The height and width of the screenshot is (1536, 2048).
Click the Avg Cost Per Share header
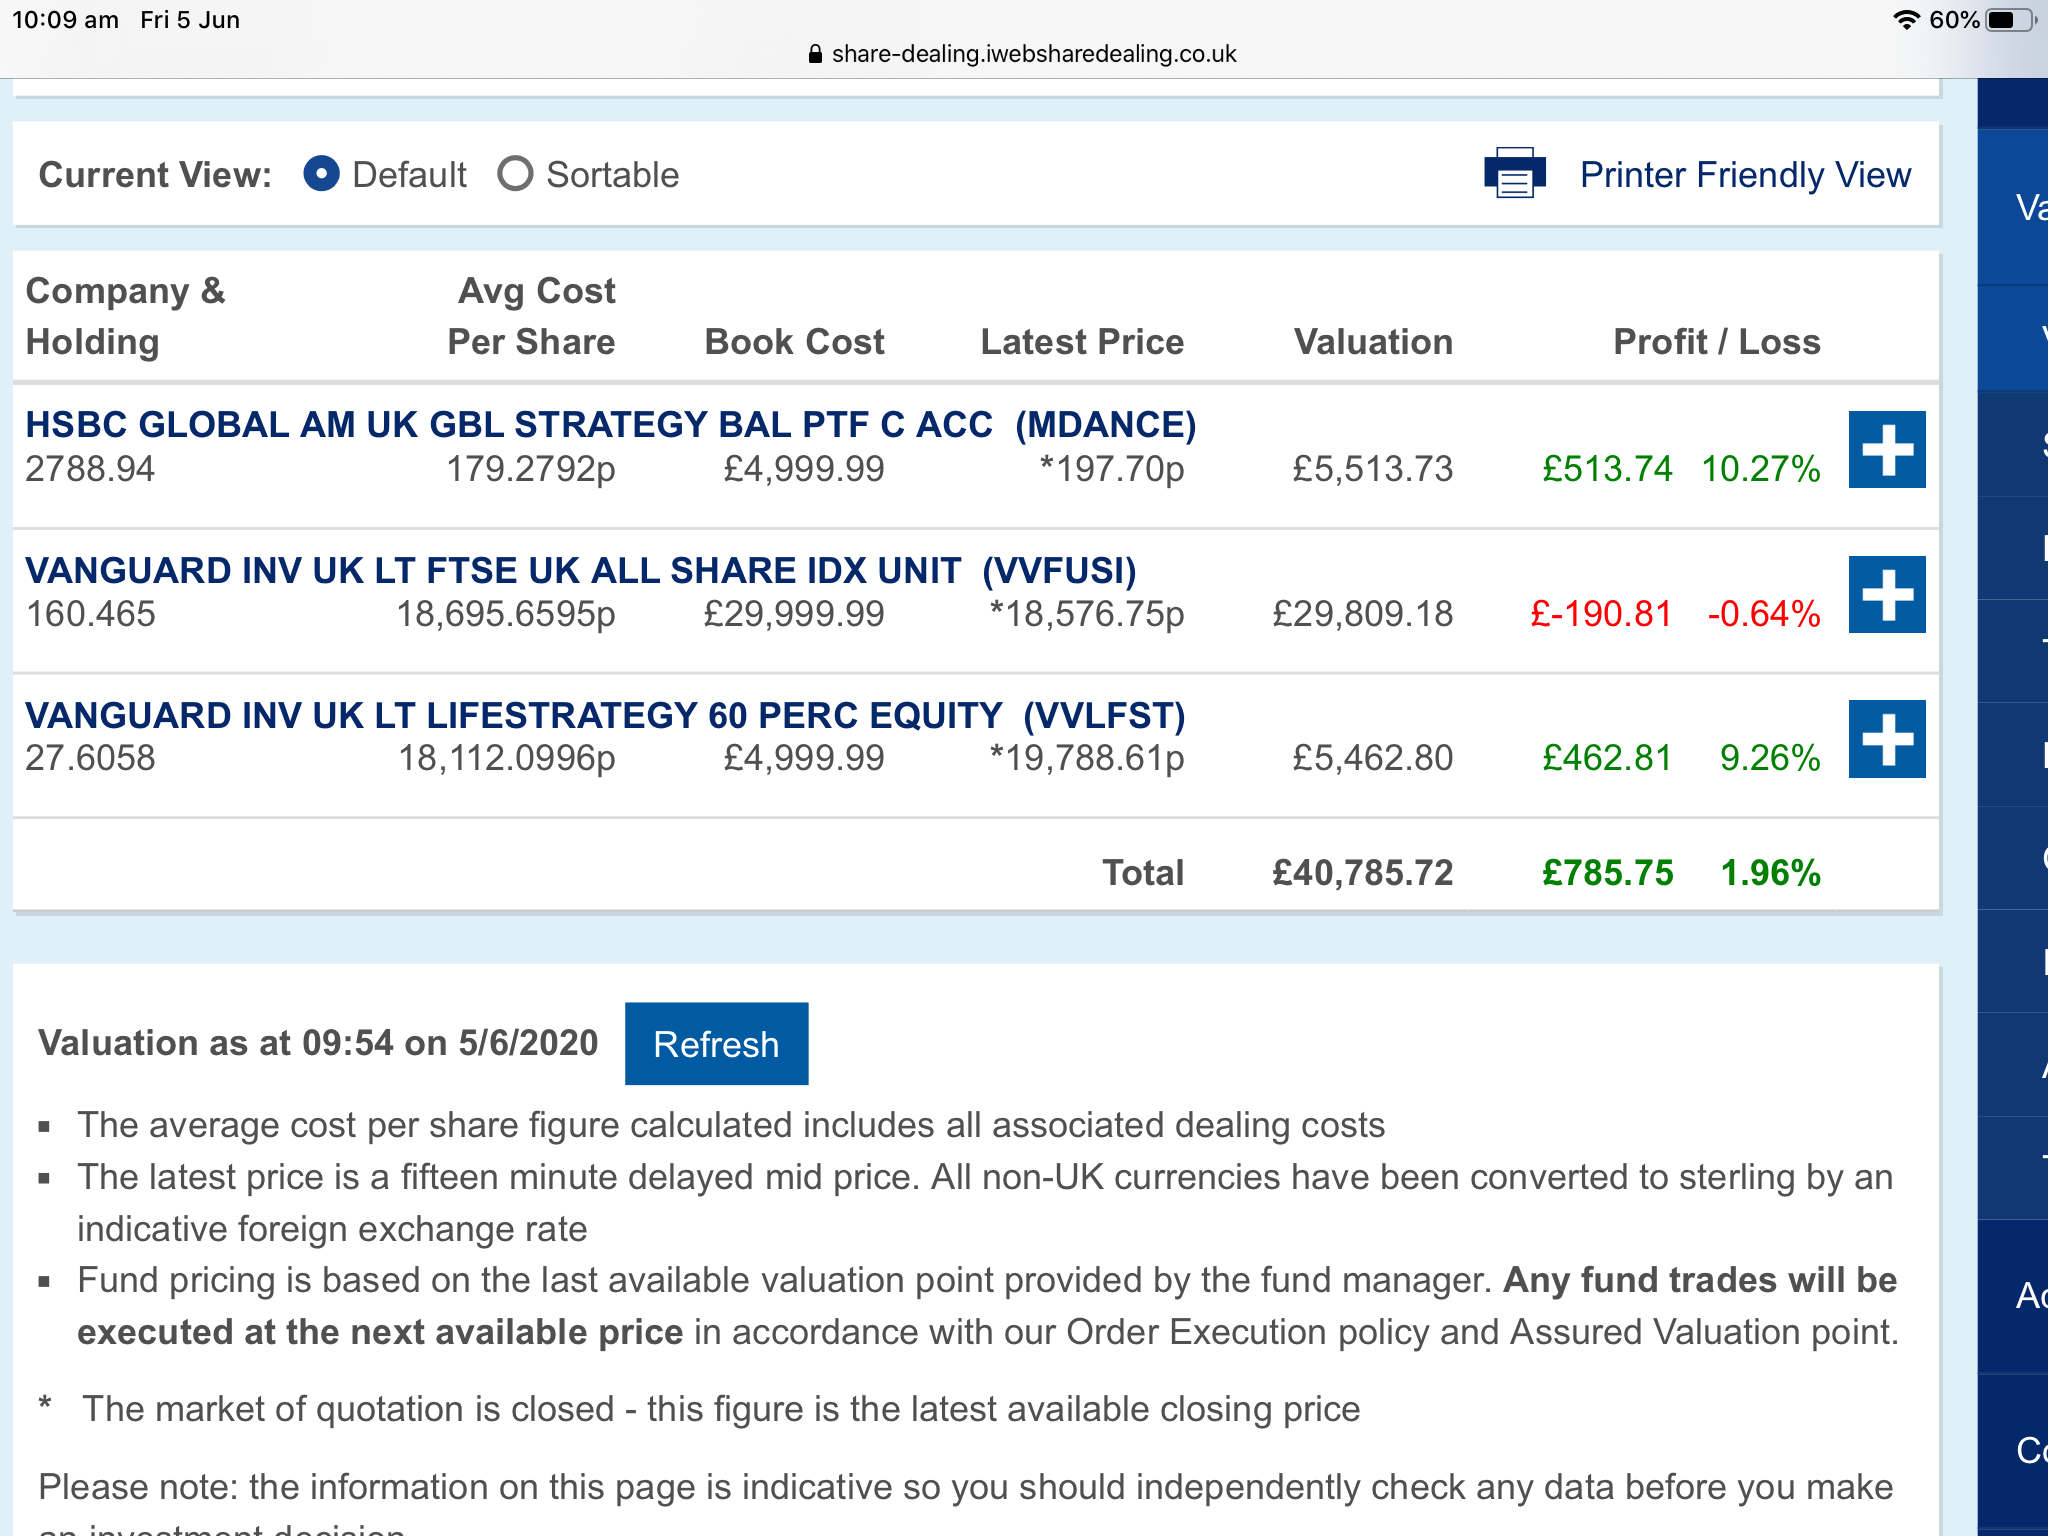pos(531,316)
